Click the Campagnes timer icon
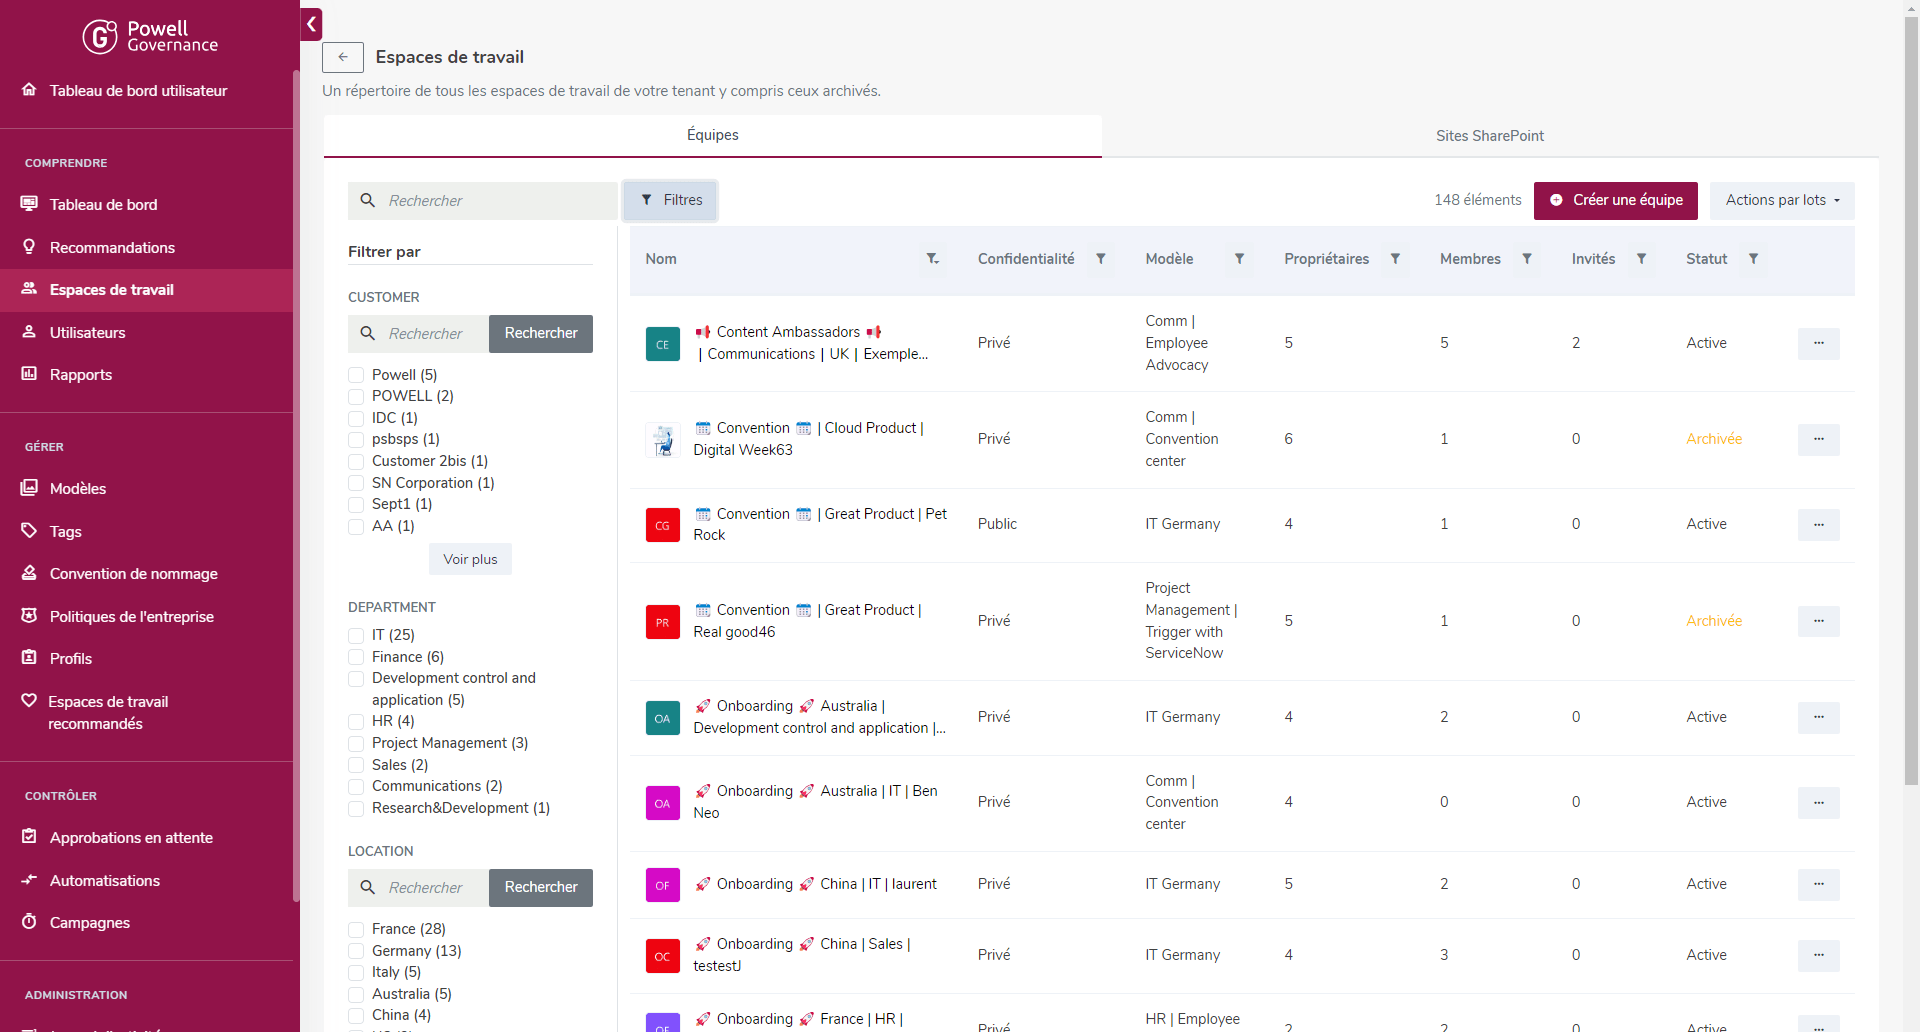The width and height of the screenshot is (1920, 1032). click(29, 922)
